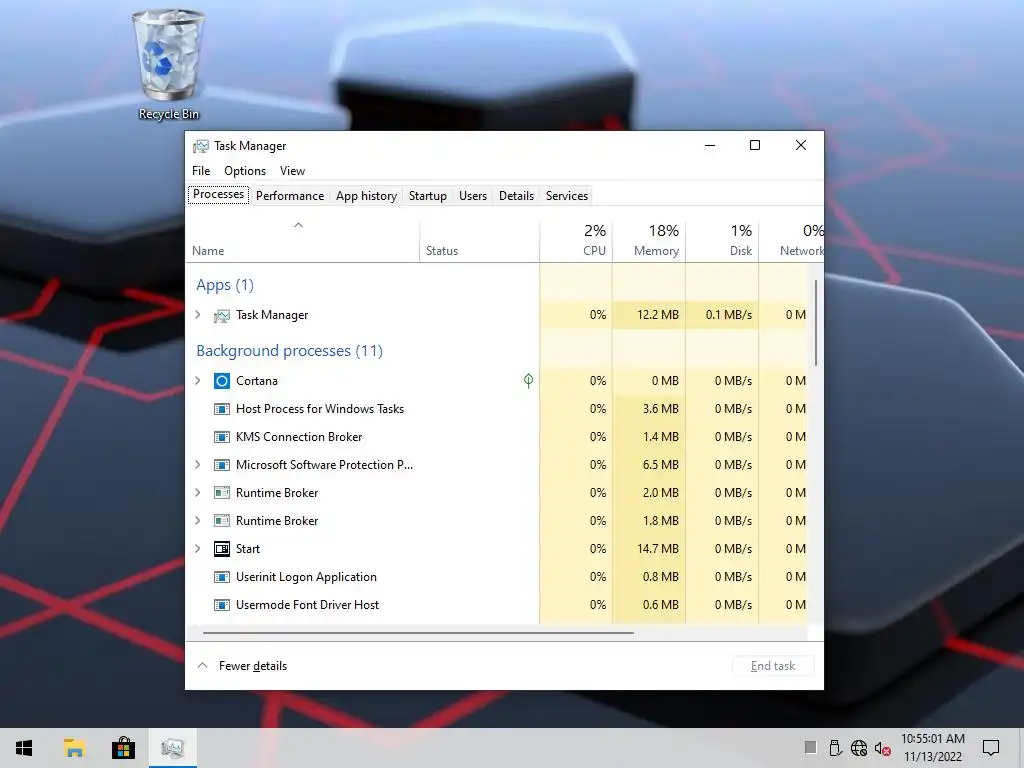Click the End task button
Viewport: 1024px width, 768px height.
tap(773, 665)
